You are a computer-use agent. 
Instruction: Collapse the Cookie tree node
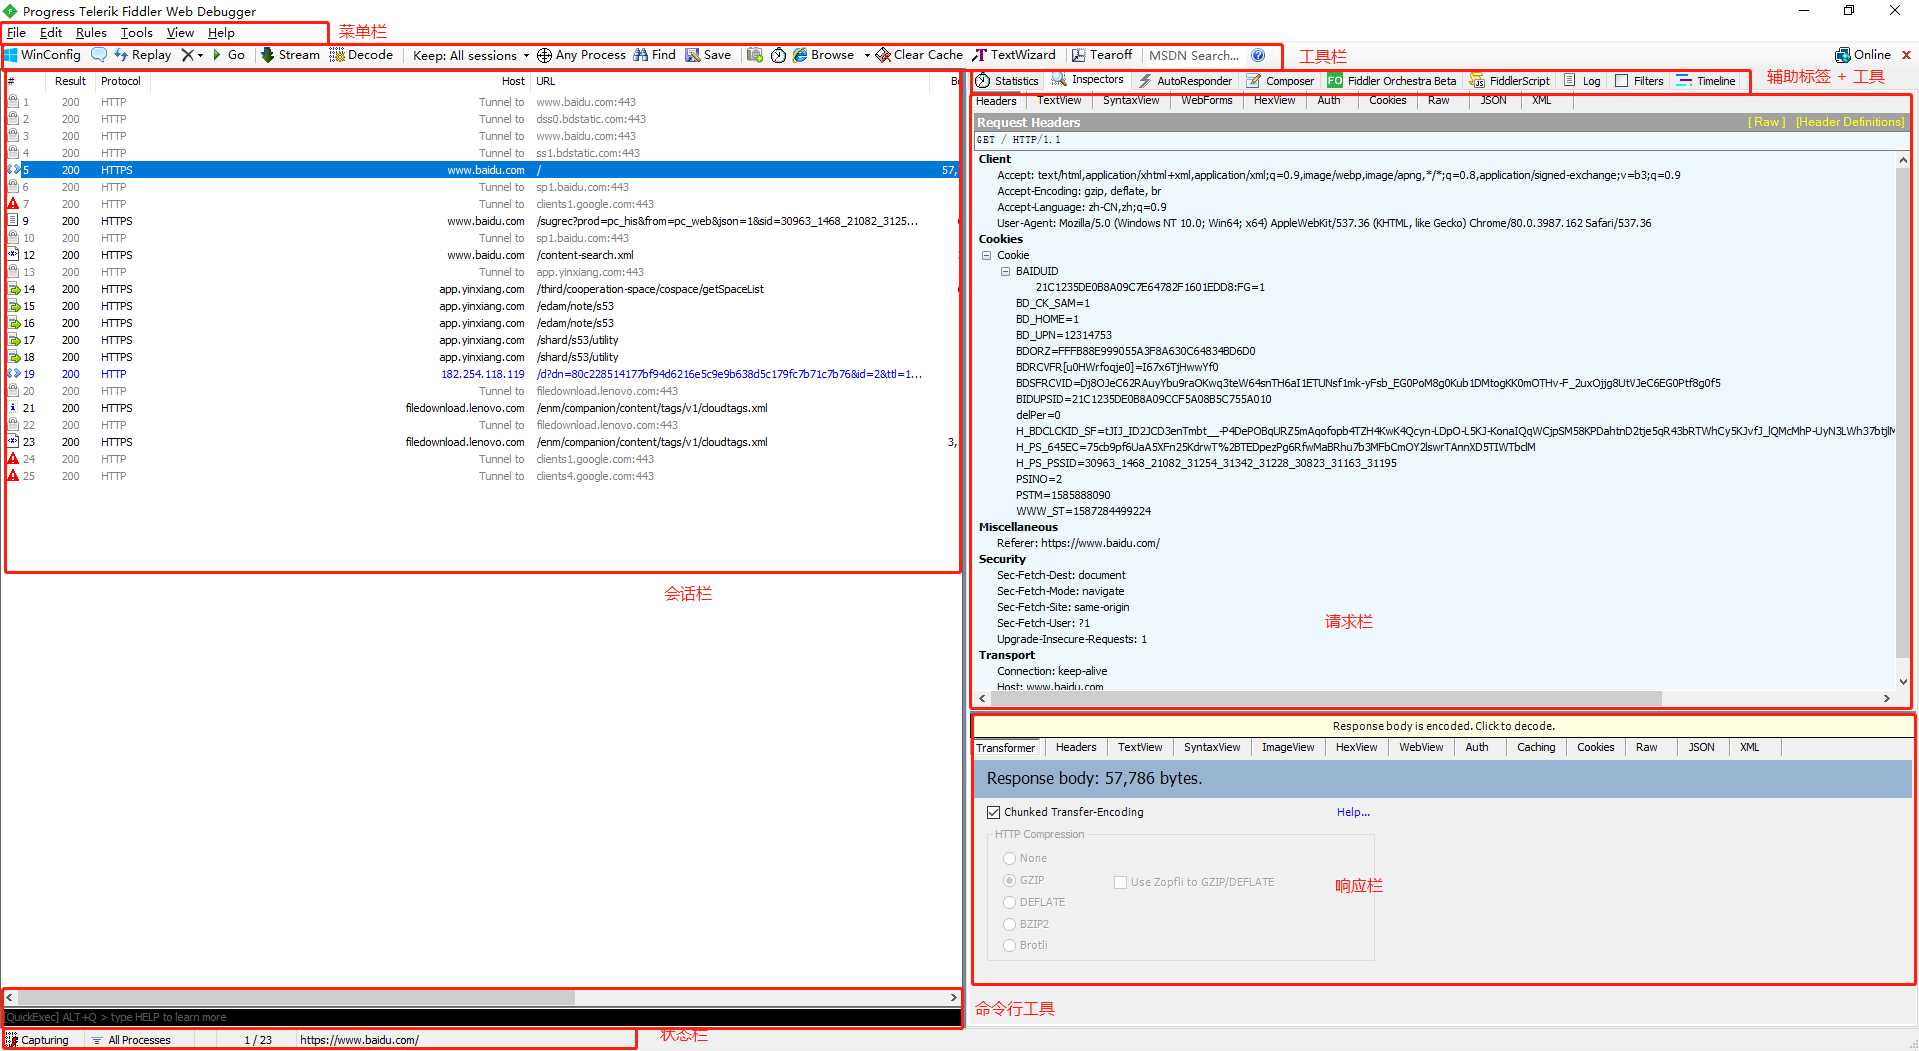tap(986, 255)
